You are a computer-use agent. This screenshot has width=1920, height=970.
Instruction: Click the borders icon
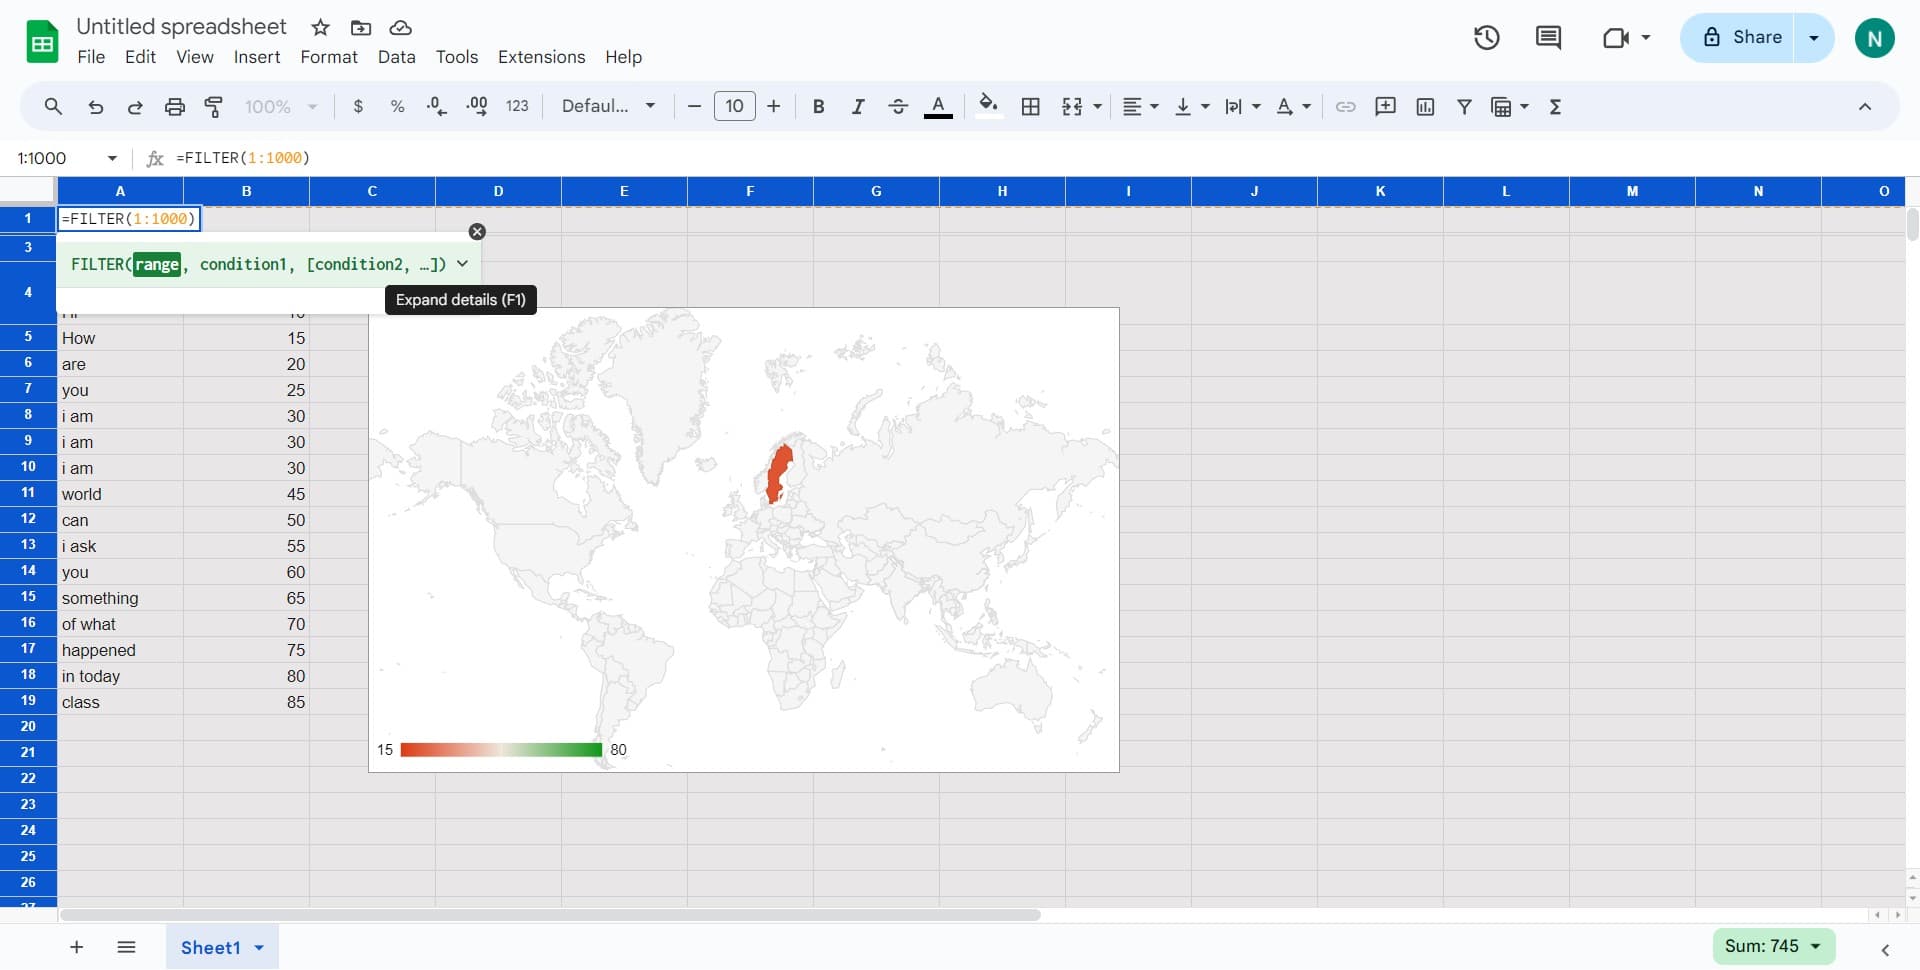pyautogui.click(x=1031, y=107)
